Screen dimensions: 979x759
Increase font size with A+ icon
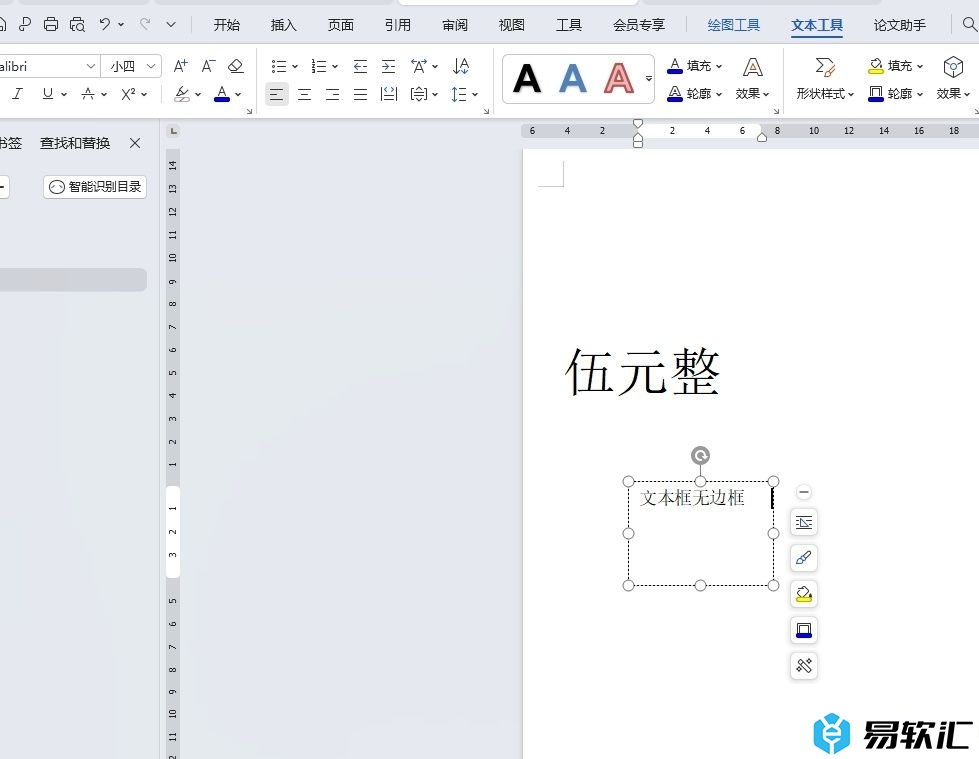(180, 66)
